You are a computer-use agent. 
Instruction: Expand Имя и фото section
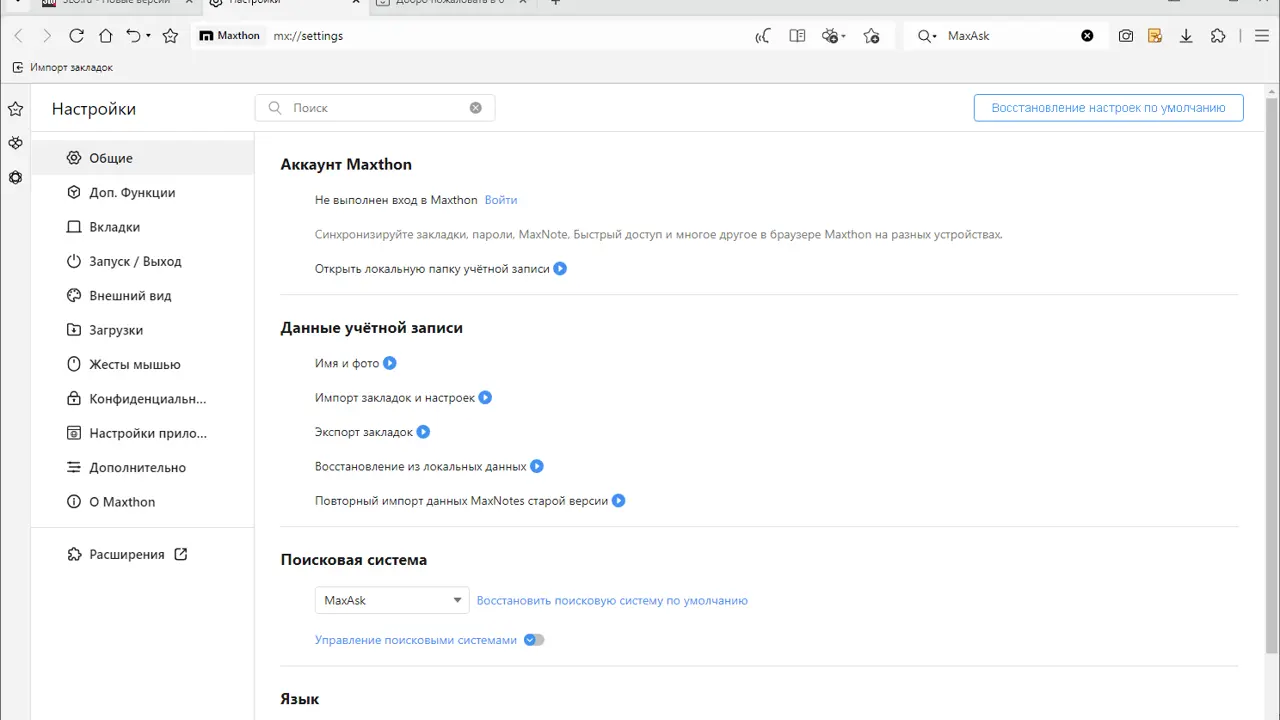click(x=390, y=363)
